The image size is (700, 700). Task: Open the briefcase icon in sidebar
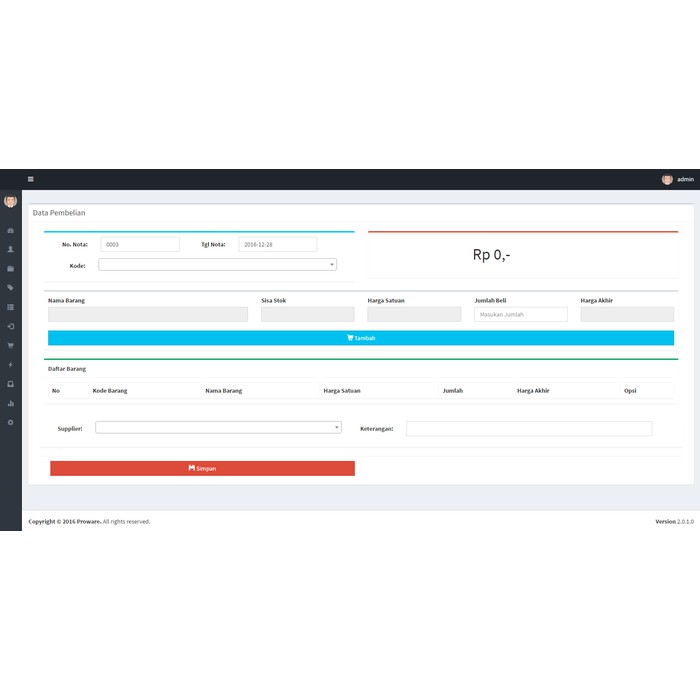11,269
